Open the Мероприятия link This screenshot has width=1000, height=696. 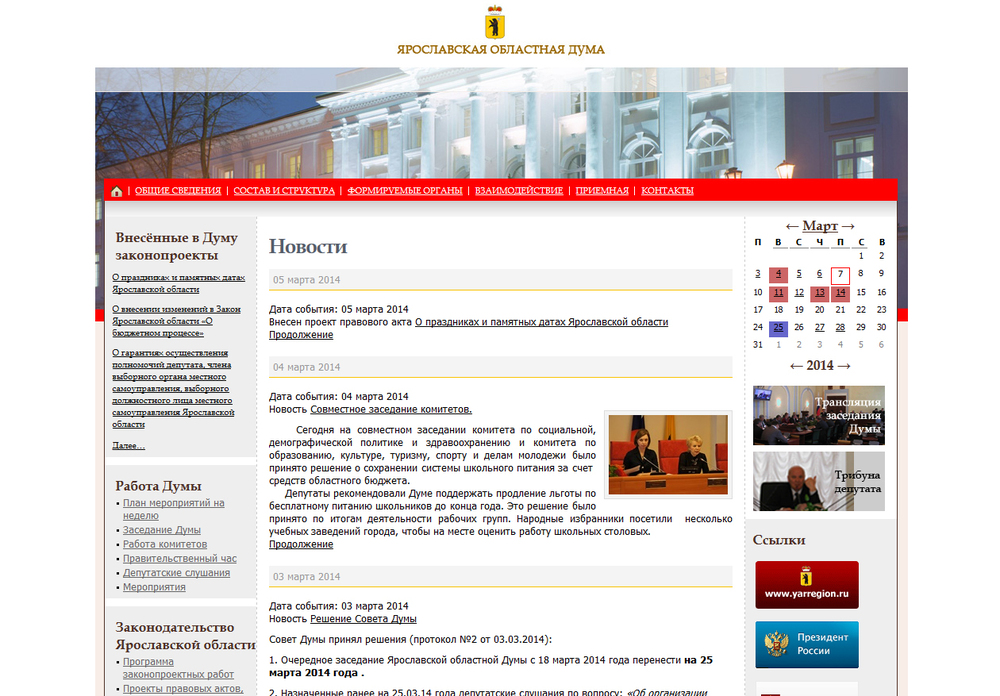(154, 588)
